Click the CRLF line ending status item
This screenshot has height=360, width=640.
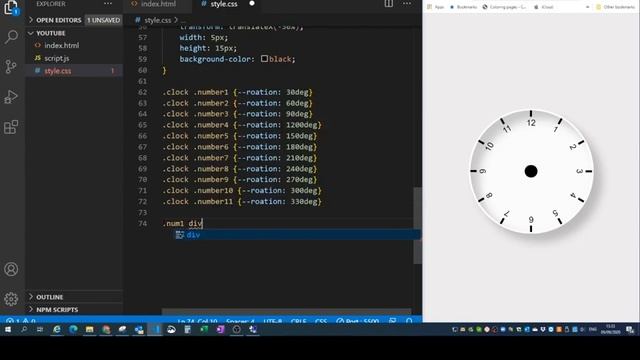pyautogui.click(x=299, y=321)
